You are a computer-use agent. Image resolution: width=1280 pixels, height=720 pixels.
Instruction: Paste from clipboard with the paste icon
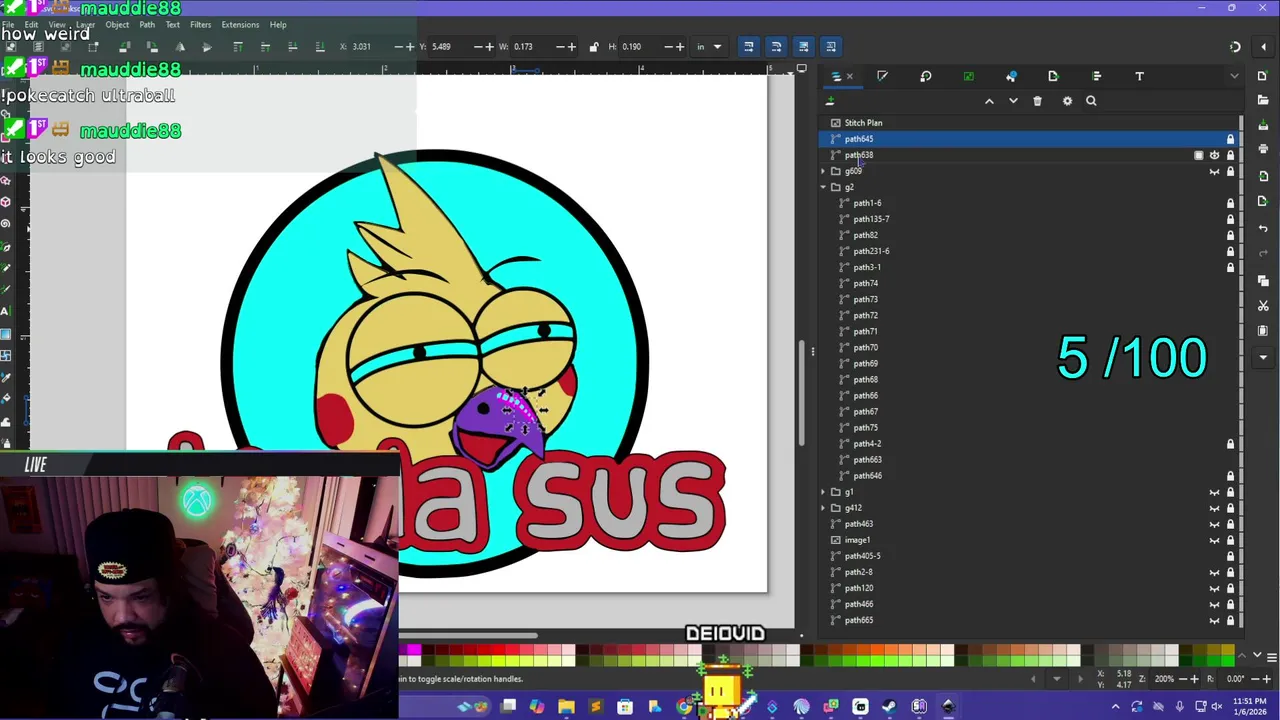click(x=1263, y=330)
